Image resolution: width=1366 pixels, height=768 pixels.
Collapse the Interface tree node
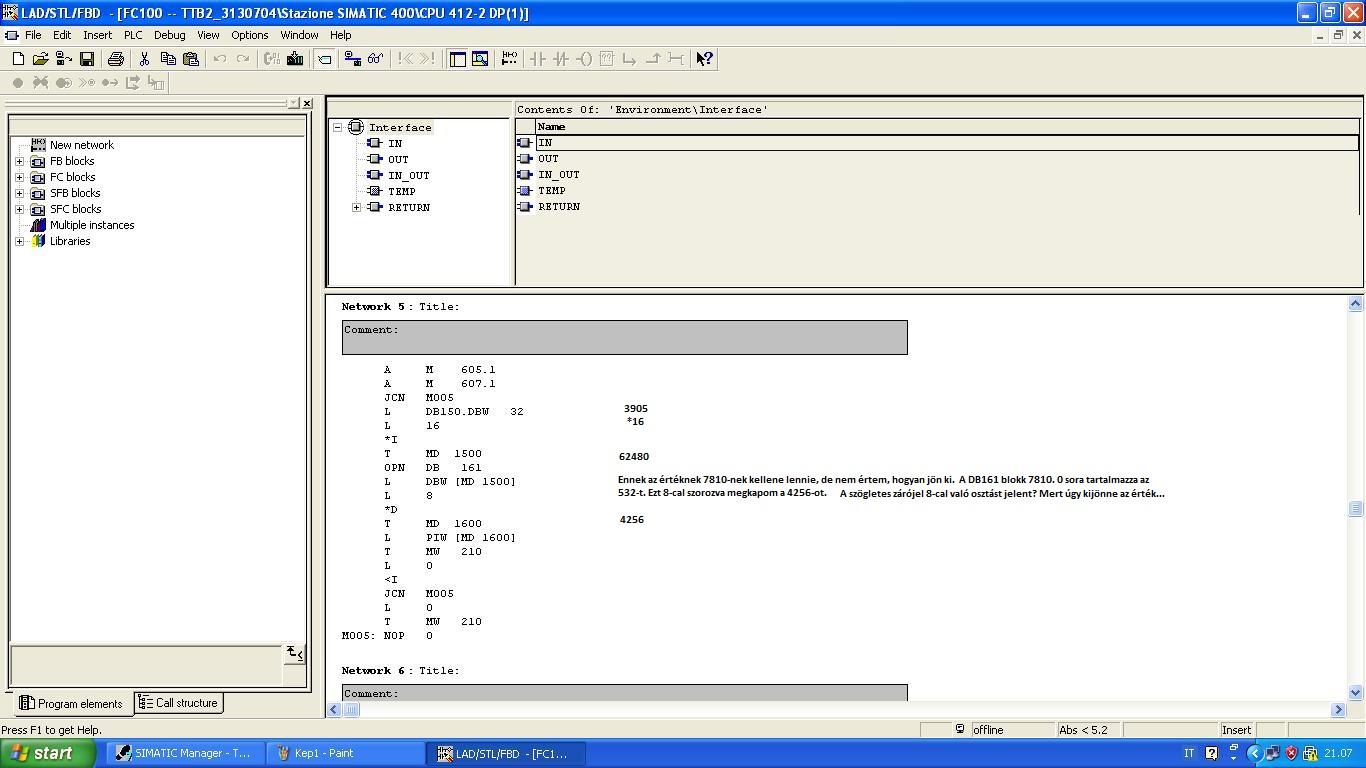coord(338,127)
